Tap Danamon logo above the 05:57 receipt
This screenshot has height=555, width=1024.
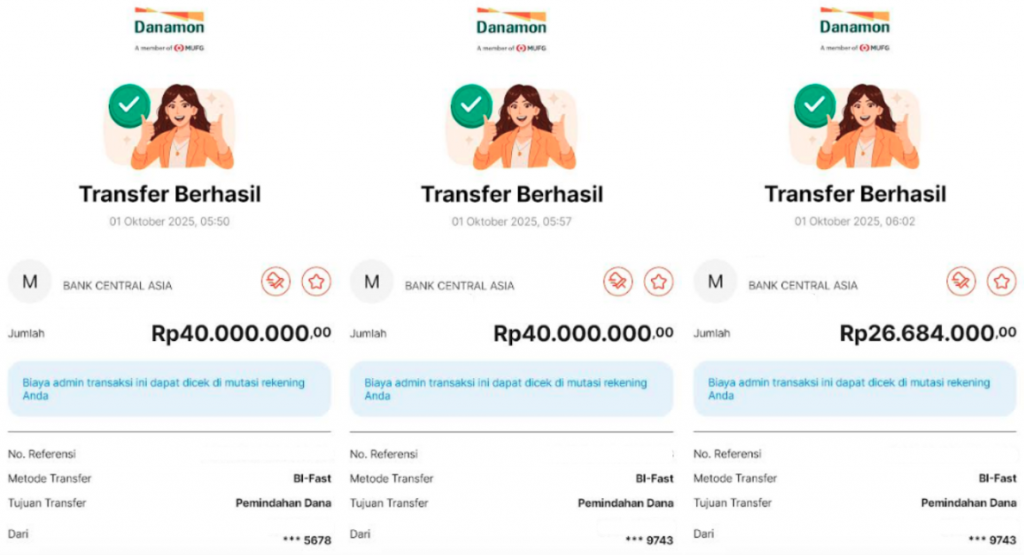511,27
